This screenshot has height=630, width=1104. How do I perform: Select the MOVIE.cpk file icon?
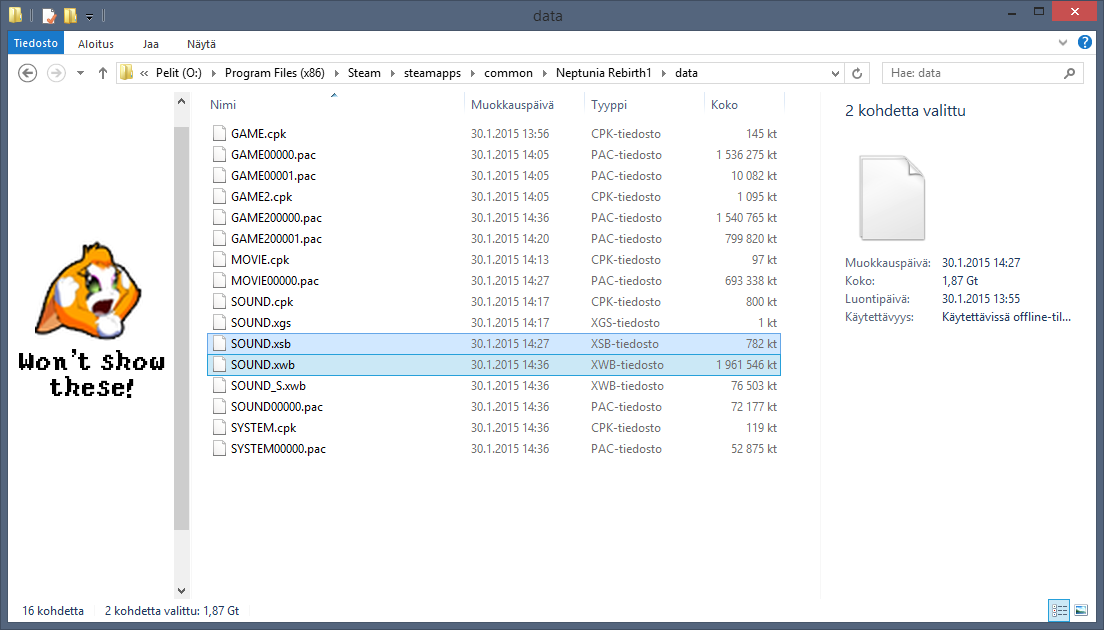pyautogui.click(x=220, y=259)
